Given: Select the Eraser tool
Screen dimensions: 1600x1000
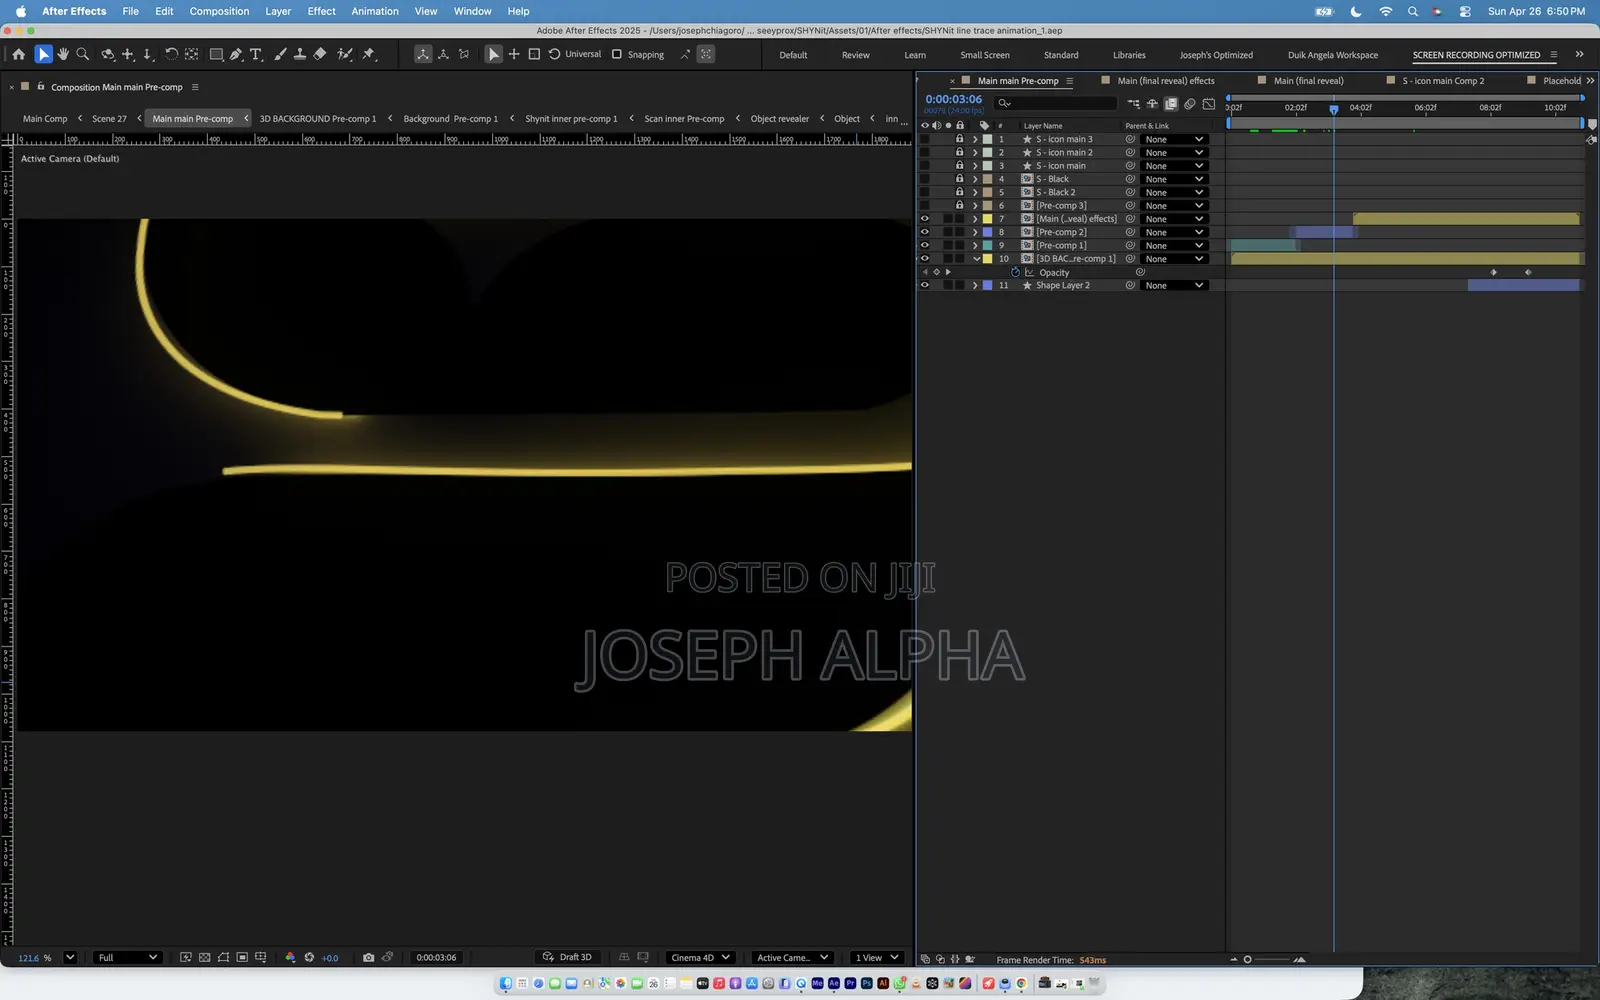Looking at the screenshot, I should click(x=320, y=54).
